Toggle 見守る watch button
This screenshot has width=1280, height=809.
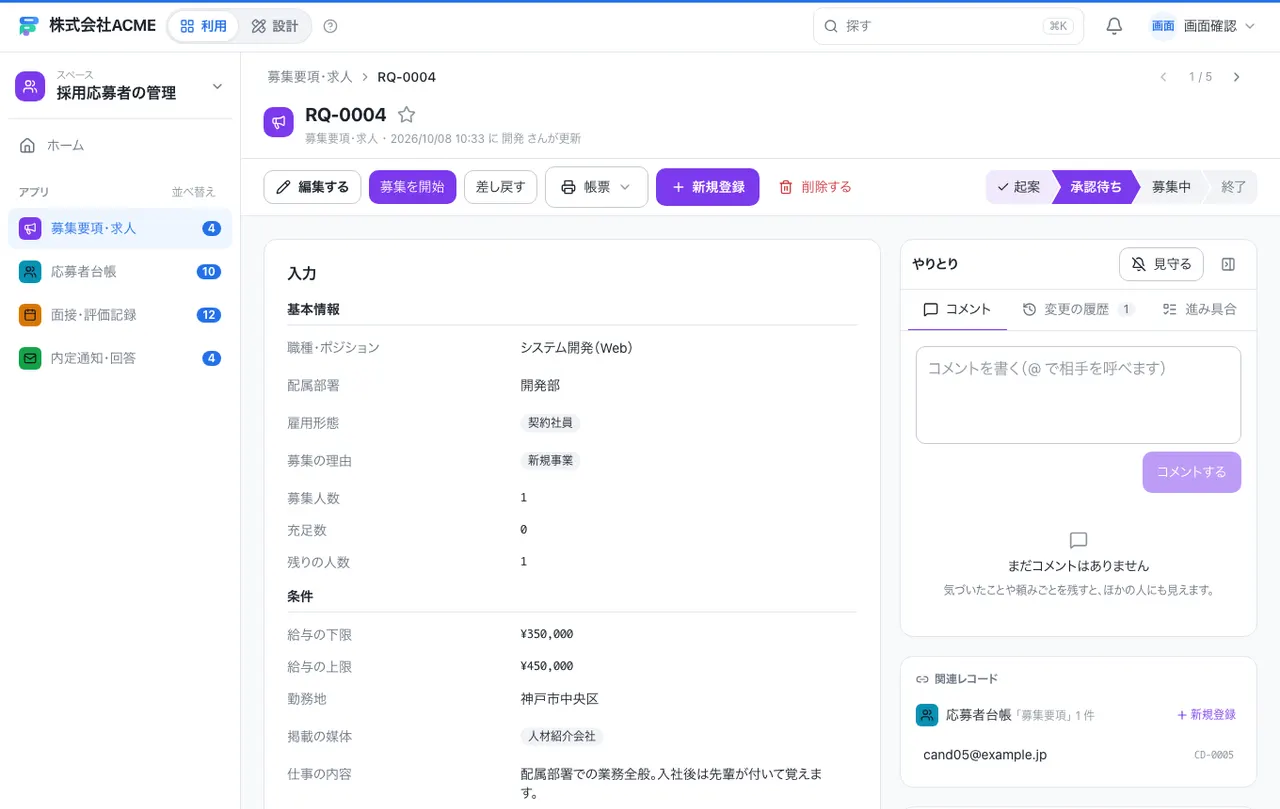click(x=1161, y=264)
